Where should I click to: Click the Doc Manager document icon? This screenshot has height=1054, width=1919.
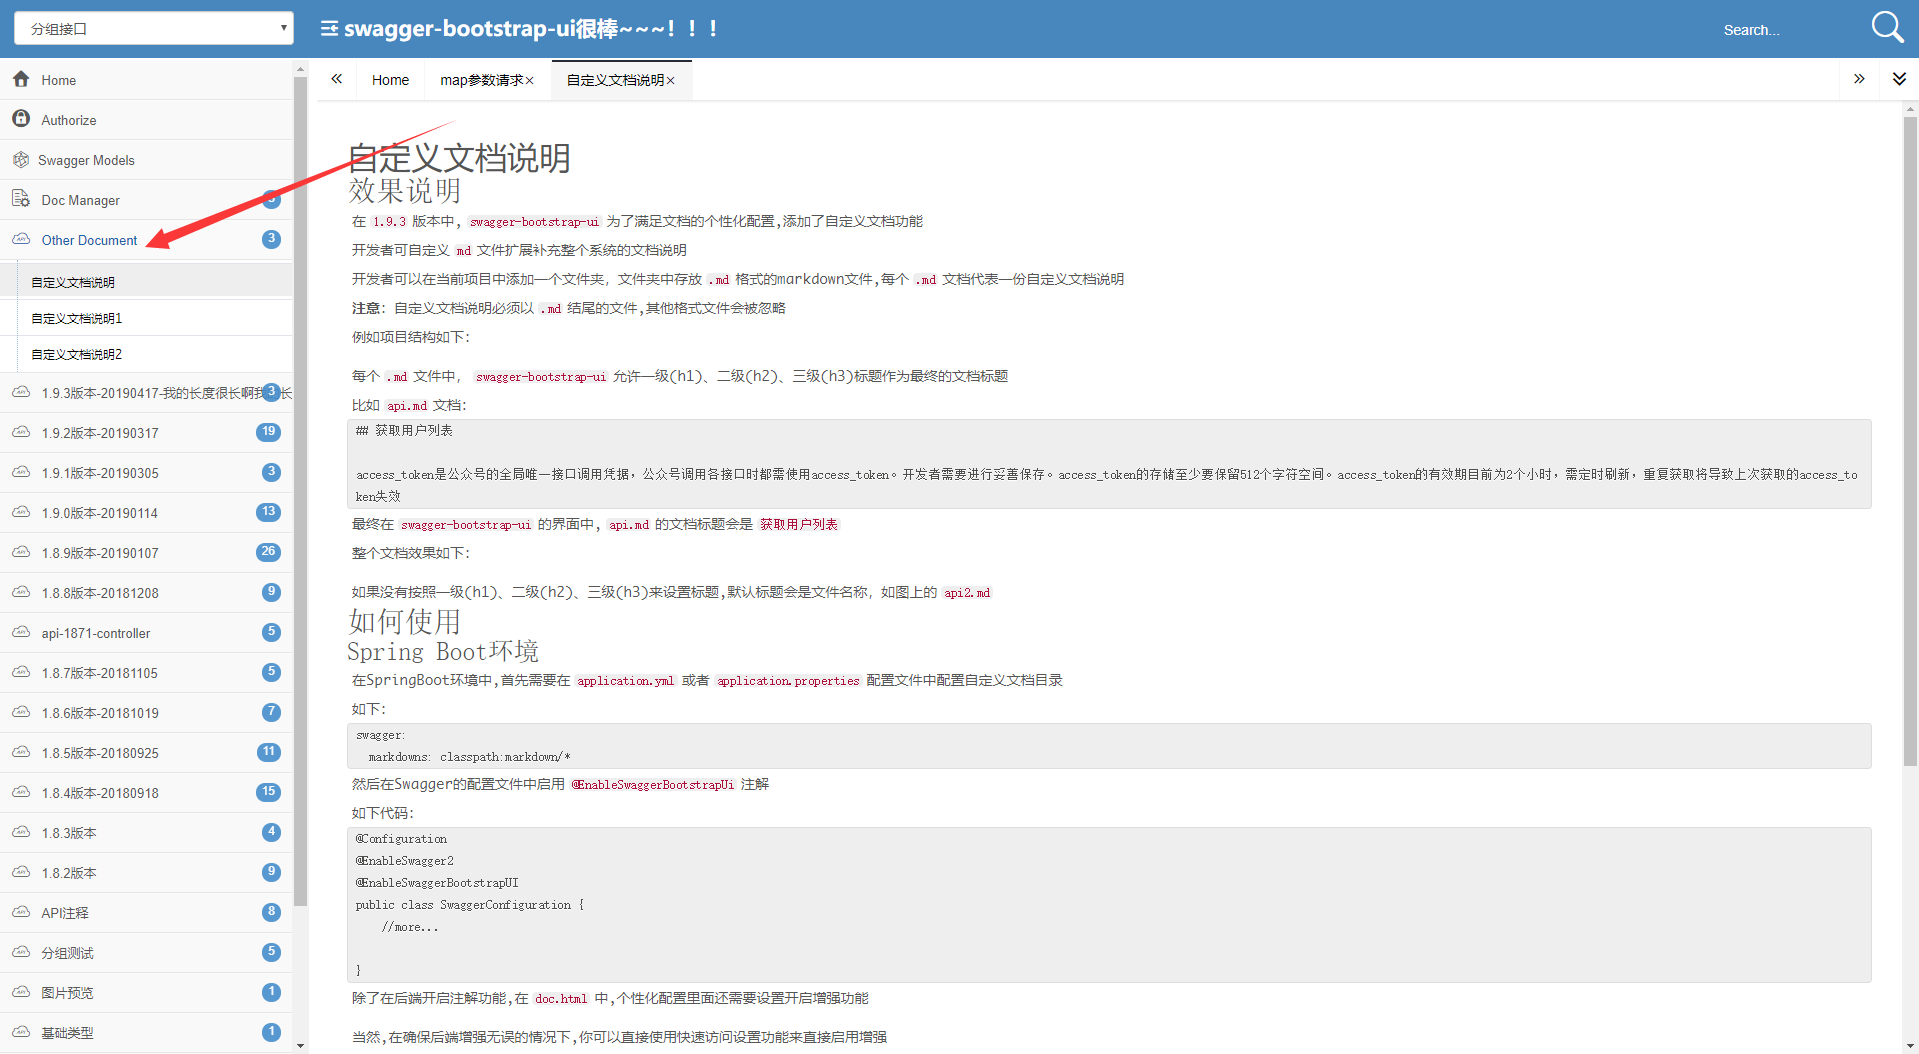21,199
